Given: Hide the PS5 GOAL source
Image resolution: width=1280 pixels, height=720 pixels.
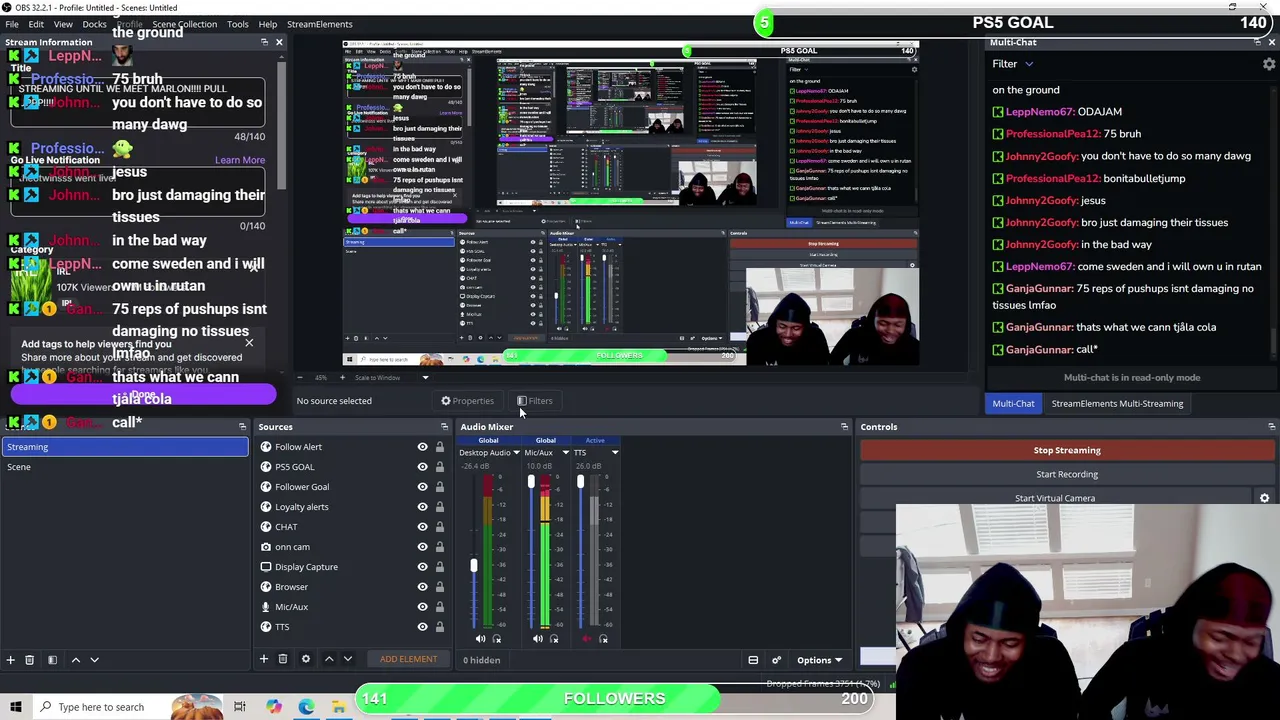Looking at the screenshot, I should click(422, 467).
